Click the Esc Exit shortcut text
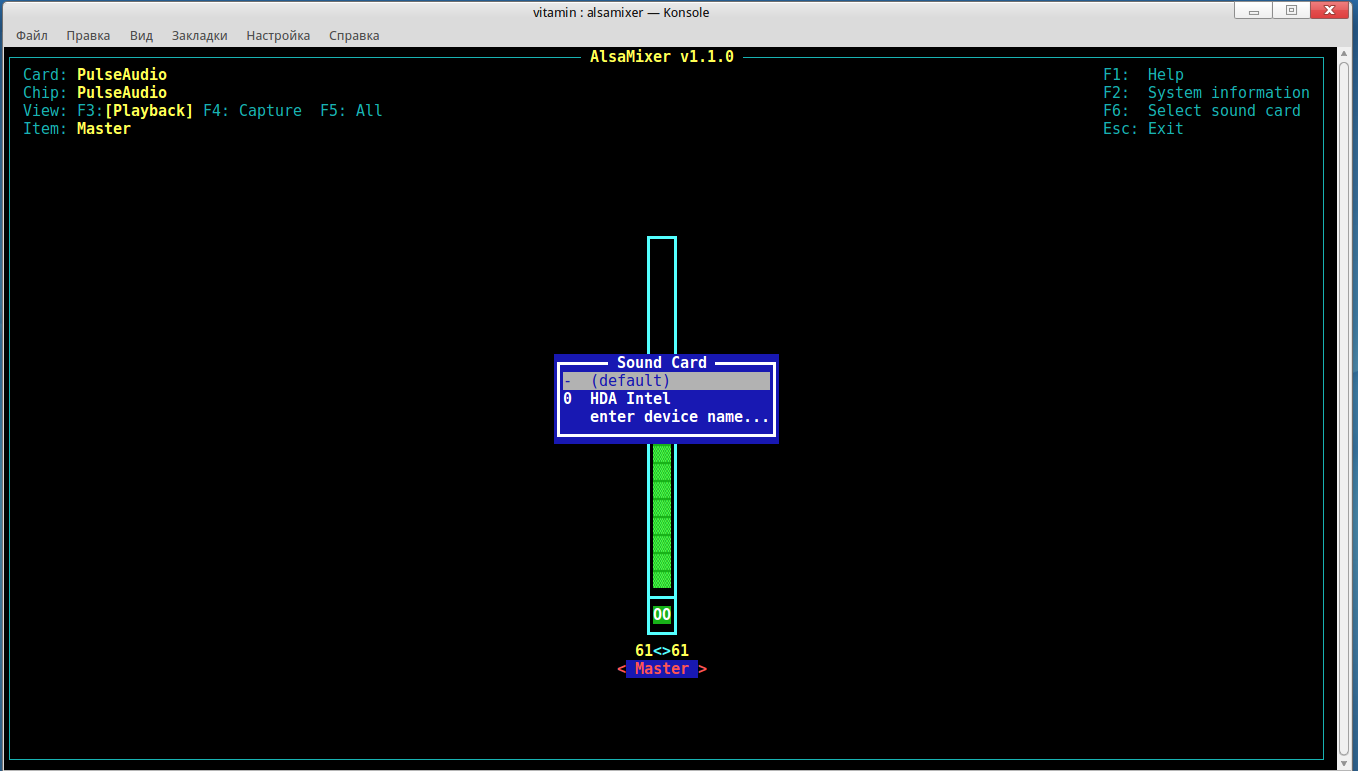This screenshot has width=1358, height=771. (1143, 129)
